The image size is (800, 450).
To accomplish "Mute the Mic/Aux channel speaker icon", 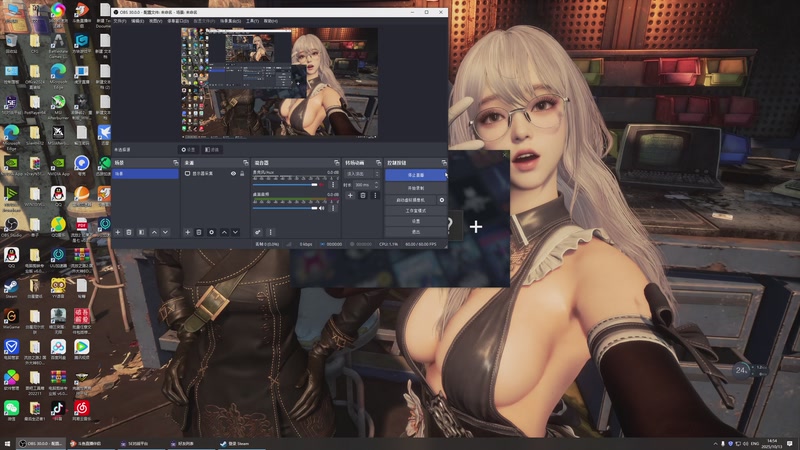I will [x=321, y=185].
